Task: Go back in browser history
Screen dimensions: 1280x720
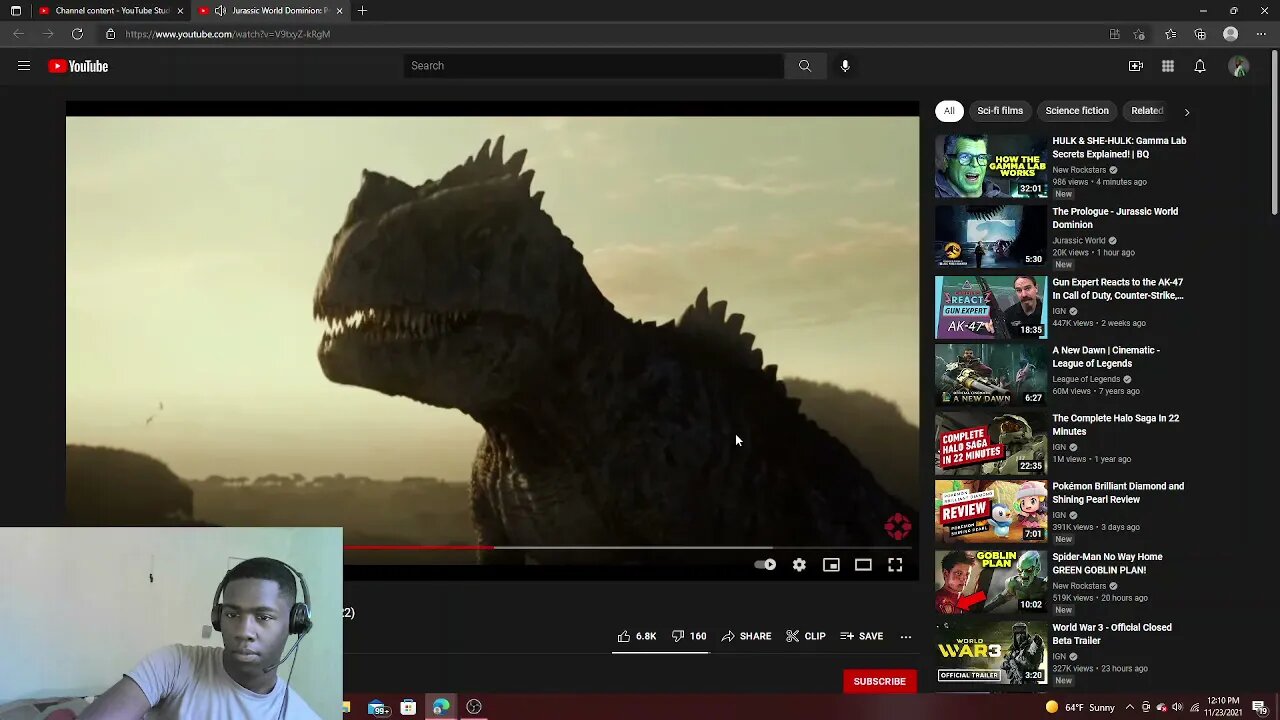Action: (x=18, y=34)
